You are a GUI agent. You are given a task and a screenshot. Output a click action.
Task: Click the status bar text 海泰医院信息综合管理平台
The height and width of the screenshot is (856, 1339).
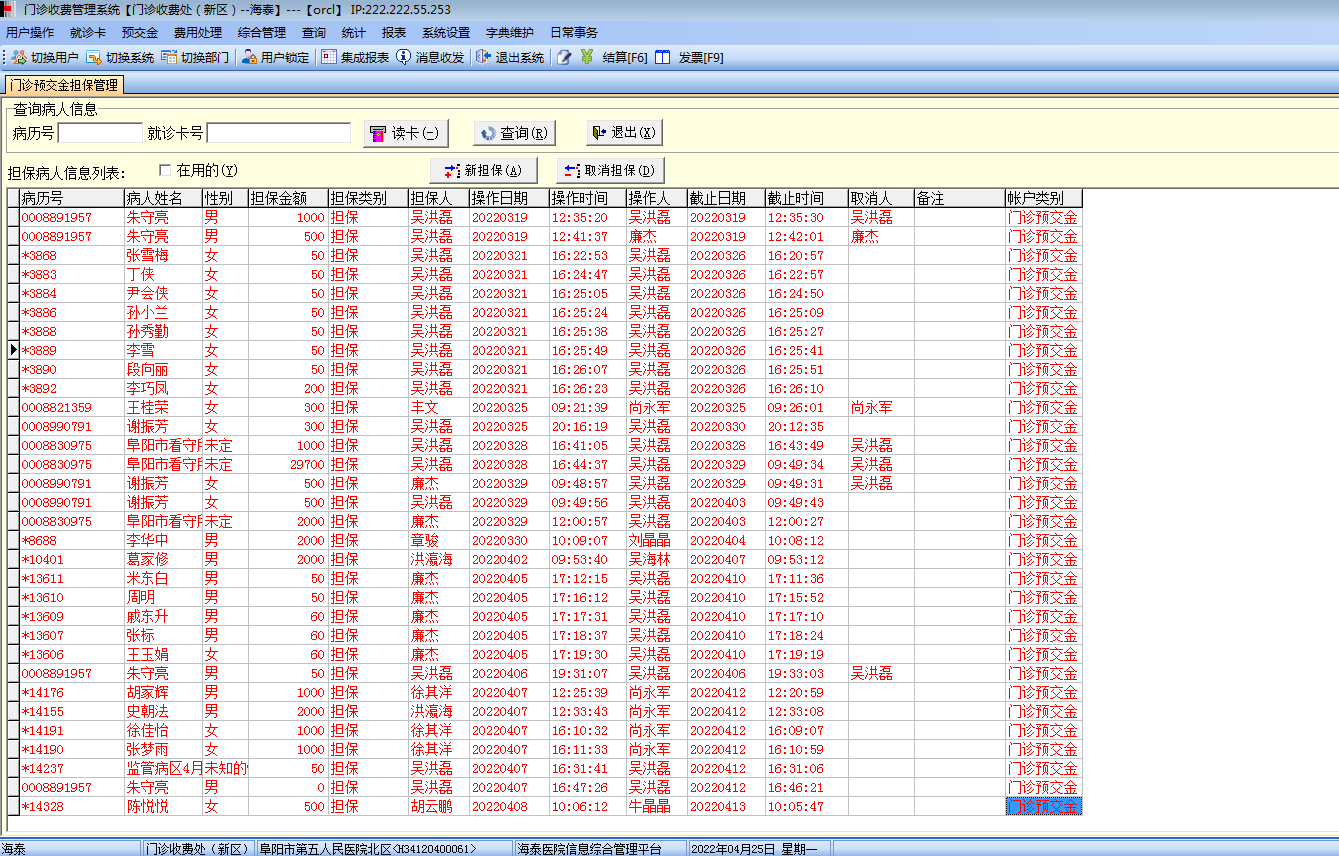pyautogui.click(x=590, y=849)
